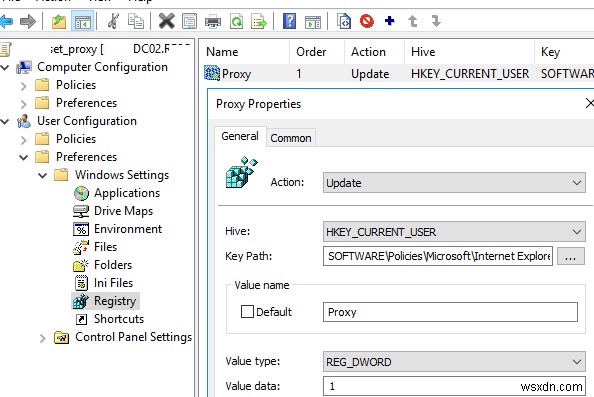This screenshot has width=594, height=397.
Task: Open Help with the question mark icon
Action: (289, 21)
